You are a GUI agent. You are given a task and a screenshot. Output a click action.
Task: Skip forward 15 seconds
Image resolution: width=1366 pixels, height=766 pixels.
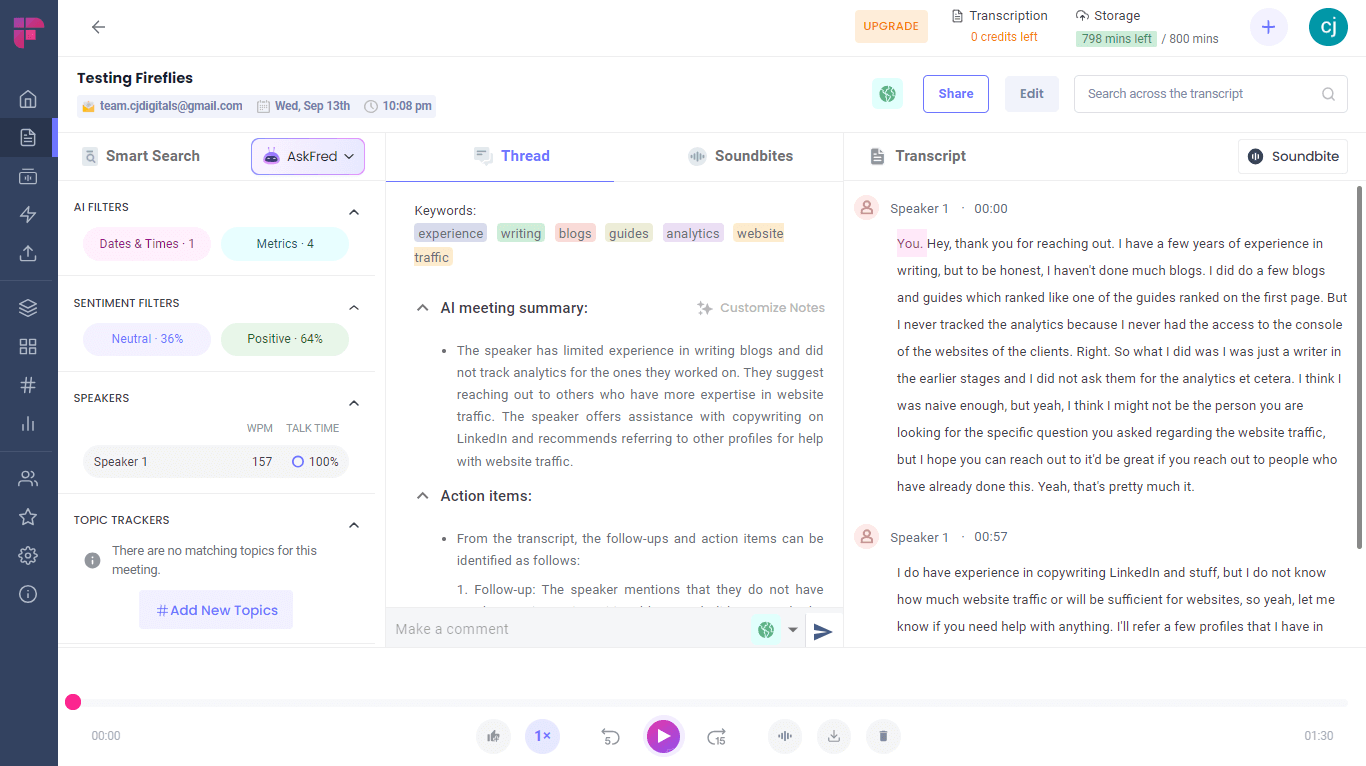click(716, 737)
